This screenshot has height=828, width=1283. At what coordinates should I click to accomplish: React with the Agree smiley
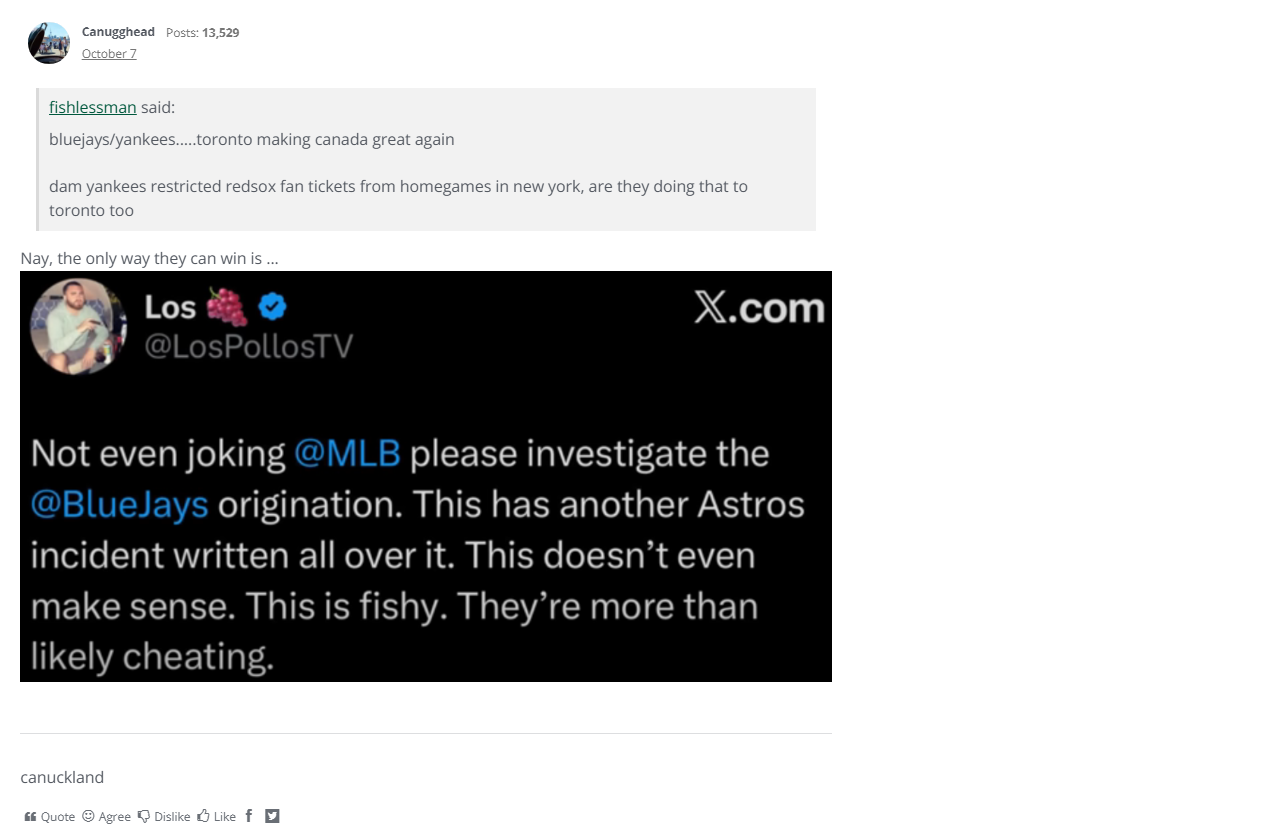coord(88,816)
